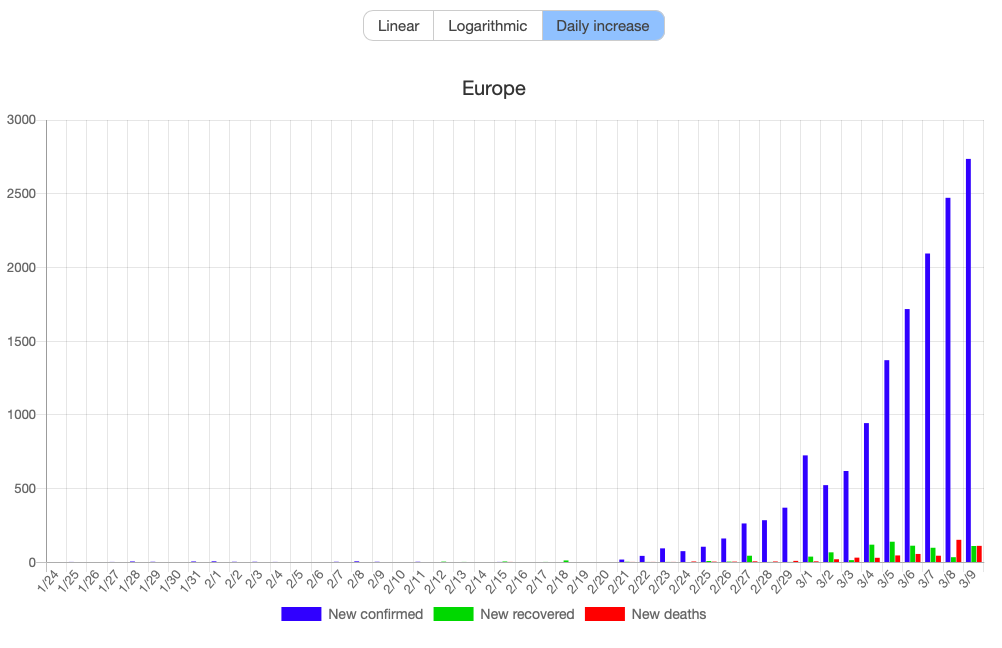The image size is (1002, 648).
Task: Click the 1500 y-axis label
Action: click(x=21, y=341)
